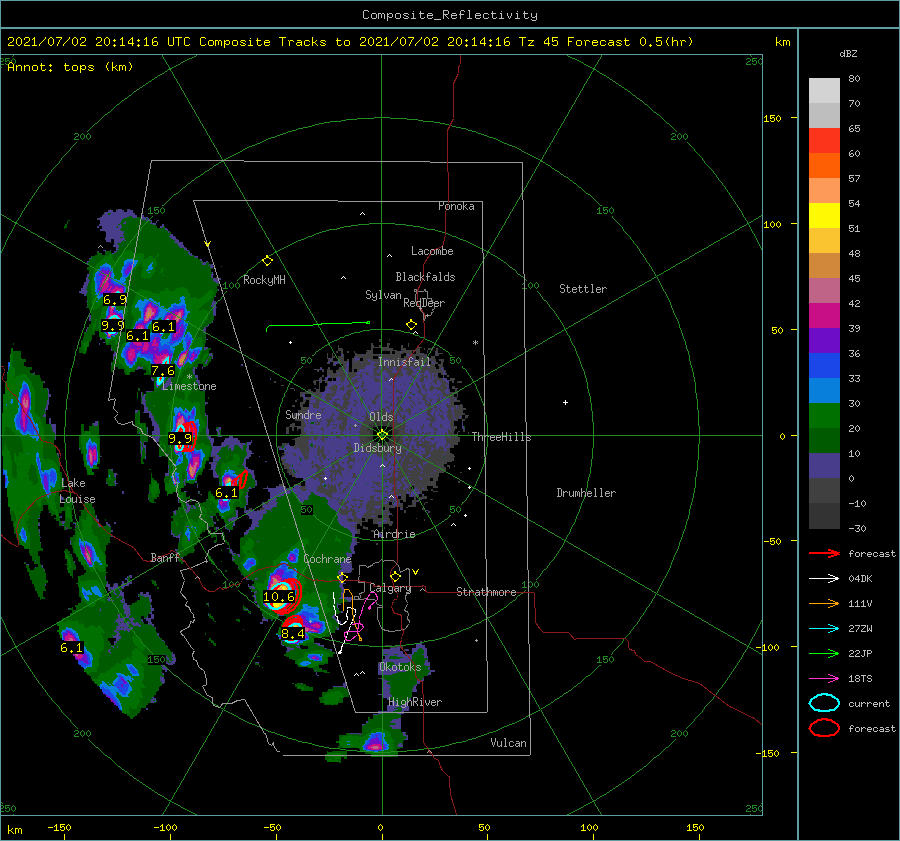The width and height of the screenshot is (900, 841).
Task: Click the Limestone label
Action: pos(189,386)
